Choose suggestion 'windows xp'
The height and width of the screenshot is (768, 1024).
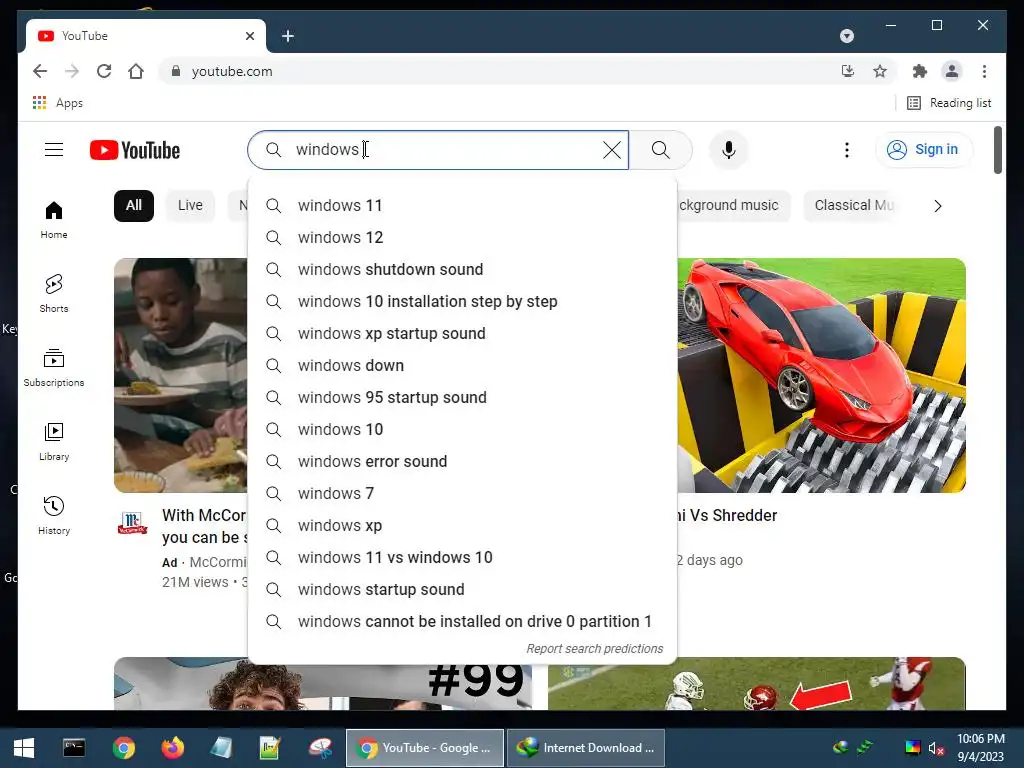[x=462, y=526]
